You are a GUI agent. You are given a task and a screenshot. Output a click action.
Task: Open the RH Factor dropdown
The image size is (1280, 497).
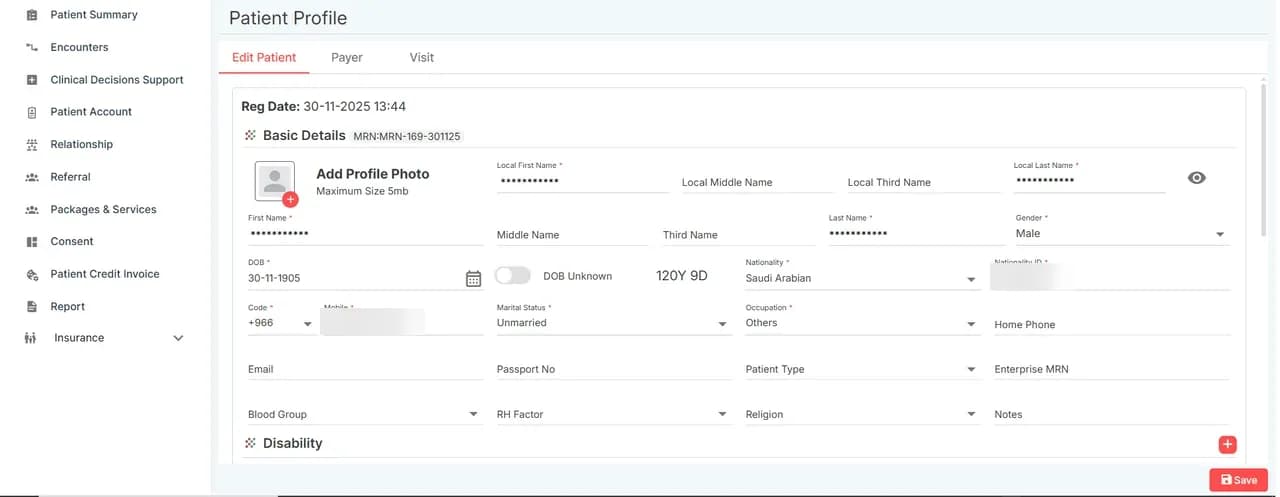(614, 414)
